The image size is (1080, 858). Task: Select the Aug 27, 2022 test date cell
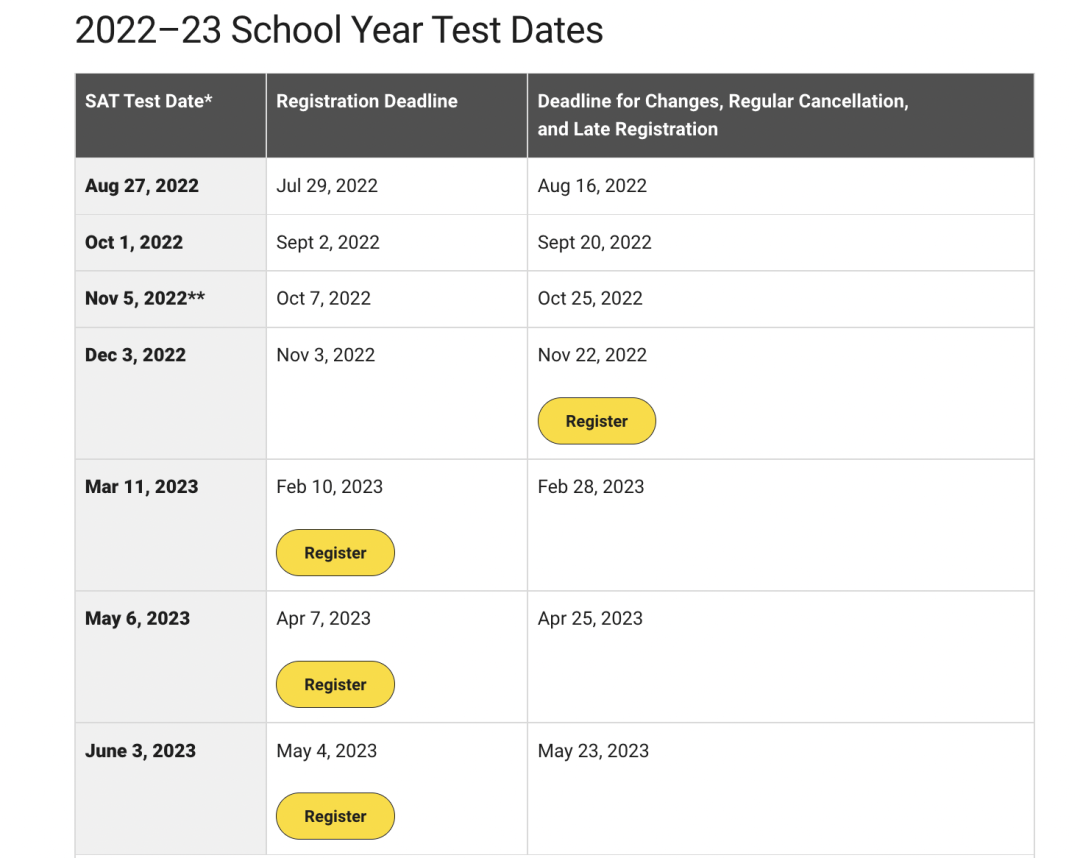[171, 186]
